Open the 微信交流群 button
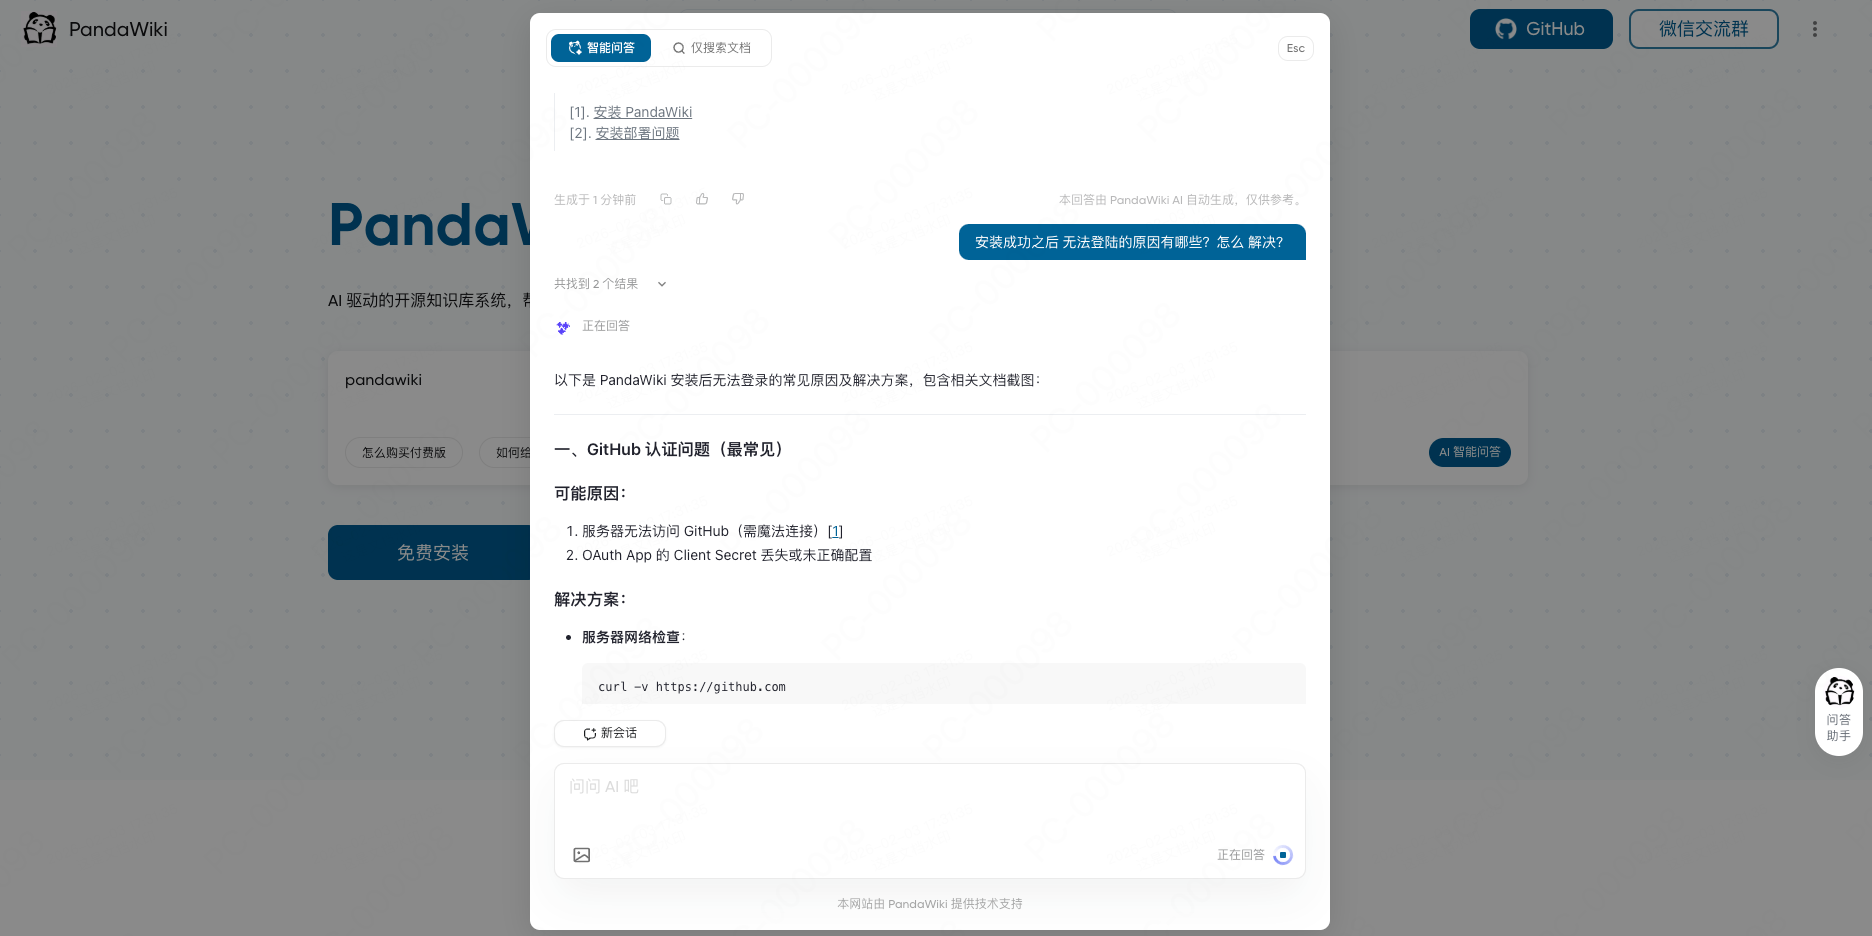 pyautogui.click(x=1704, y=29)
